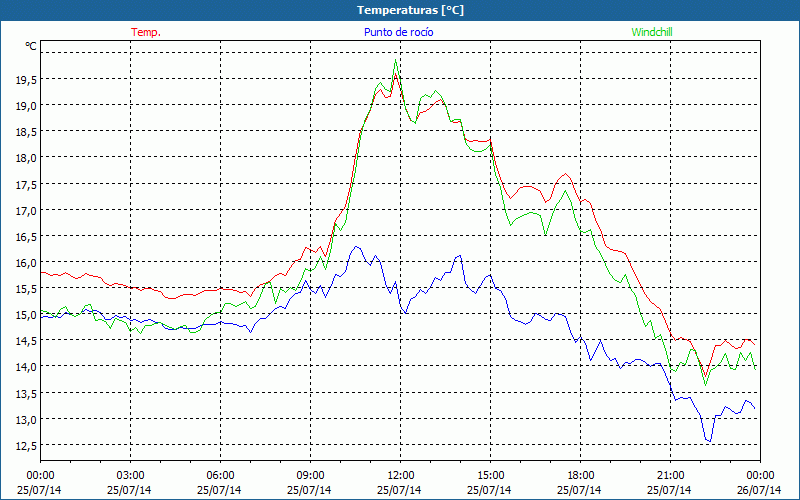The width and height of the screenshot is (800, 500).
Task: Click the 17,0 y-axis value
Action: (x=27, y=210)
